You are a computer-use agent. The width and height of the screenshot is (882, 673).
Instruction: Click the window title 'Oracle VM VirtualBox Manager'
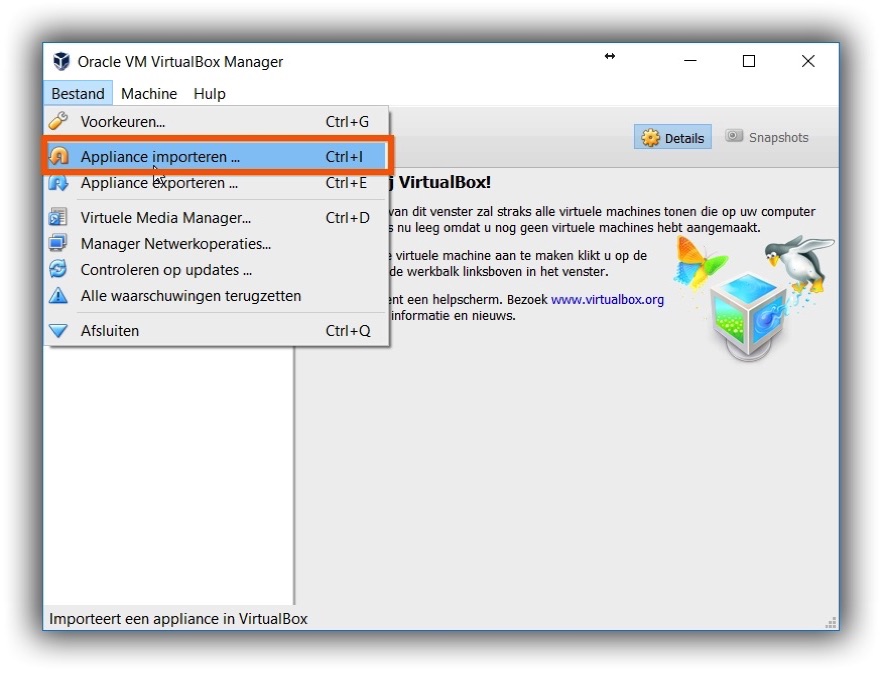point(180,61)
